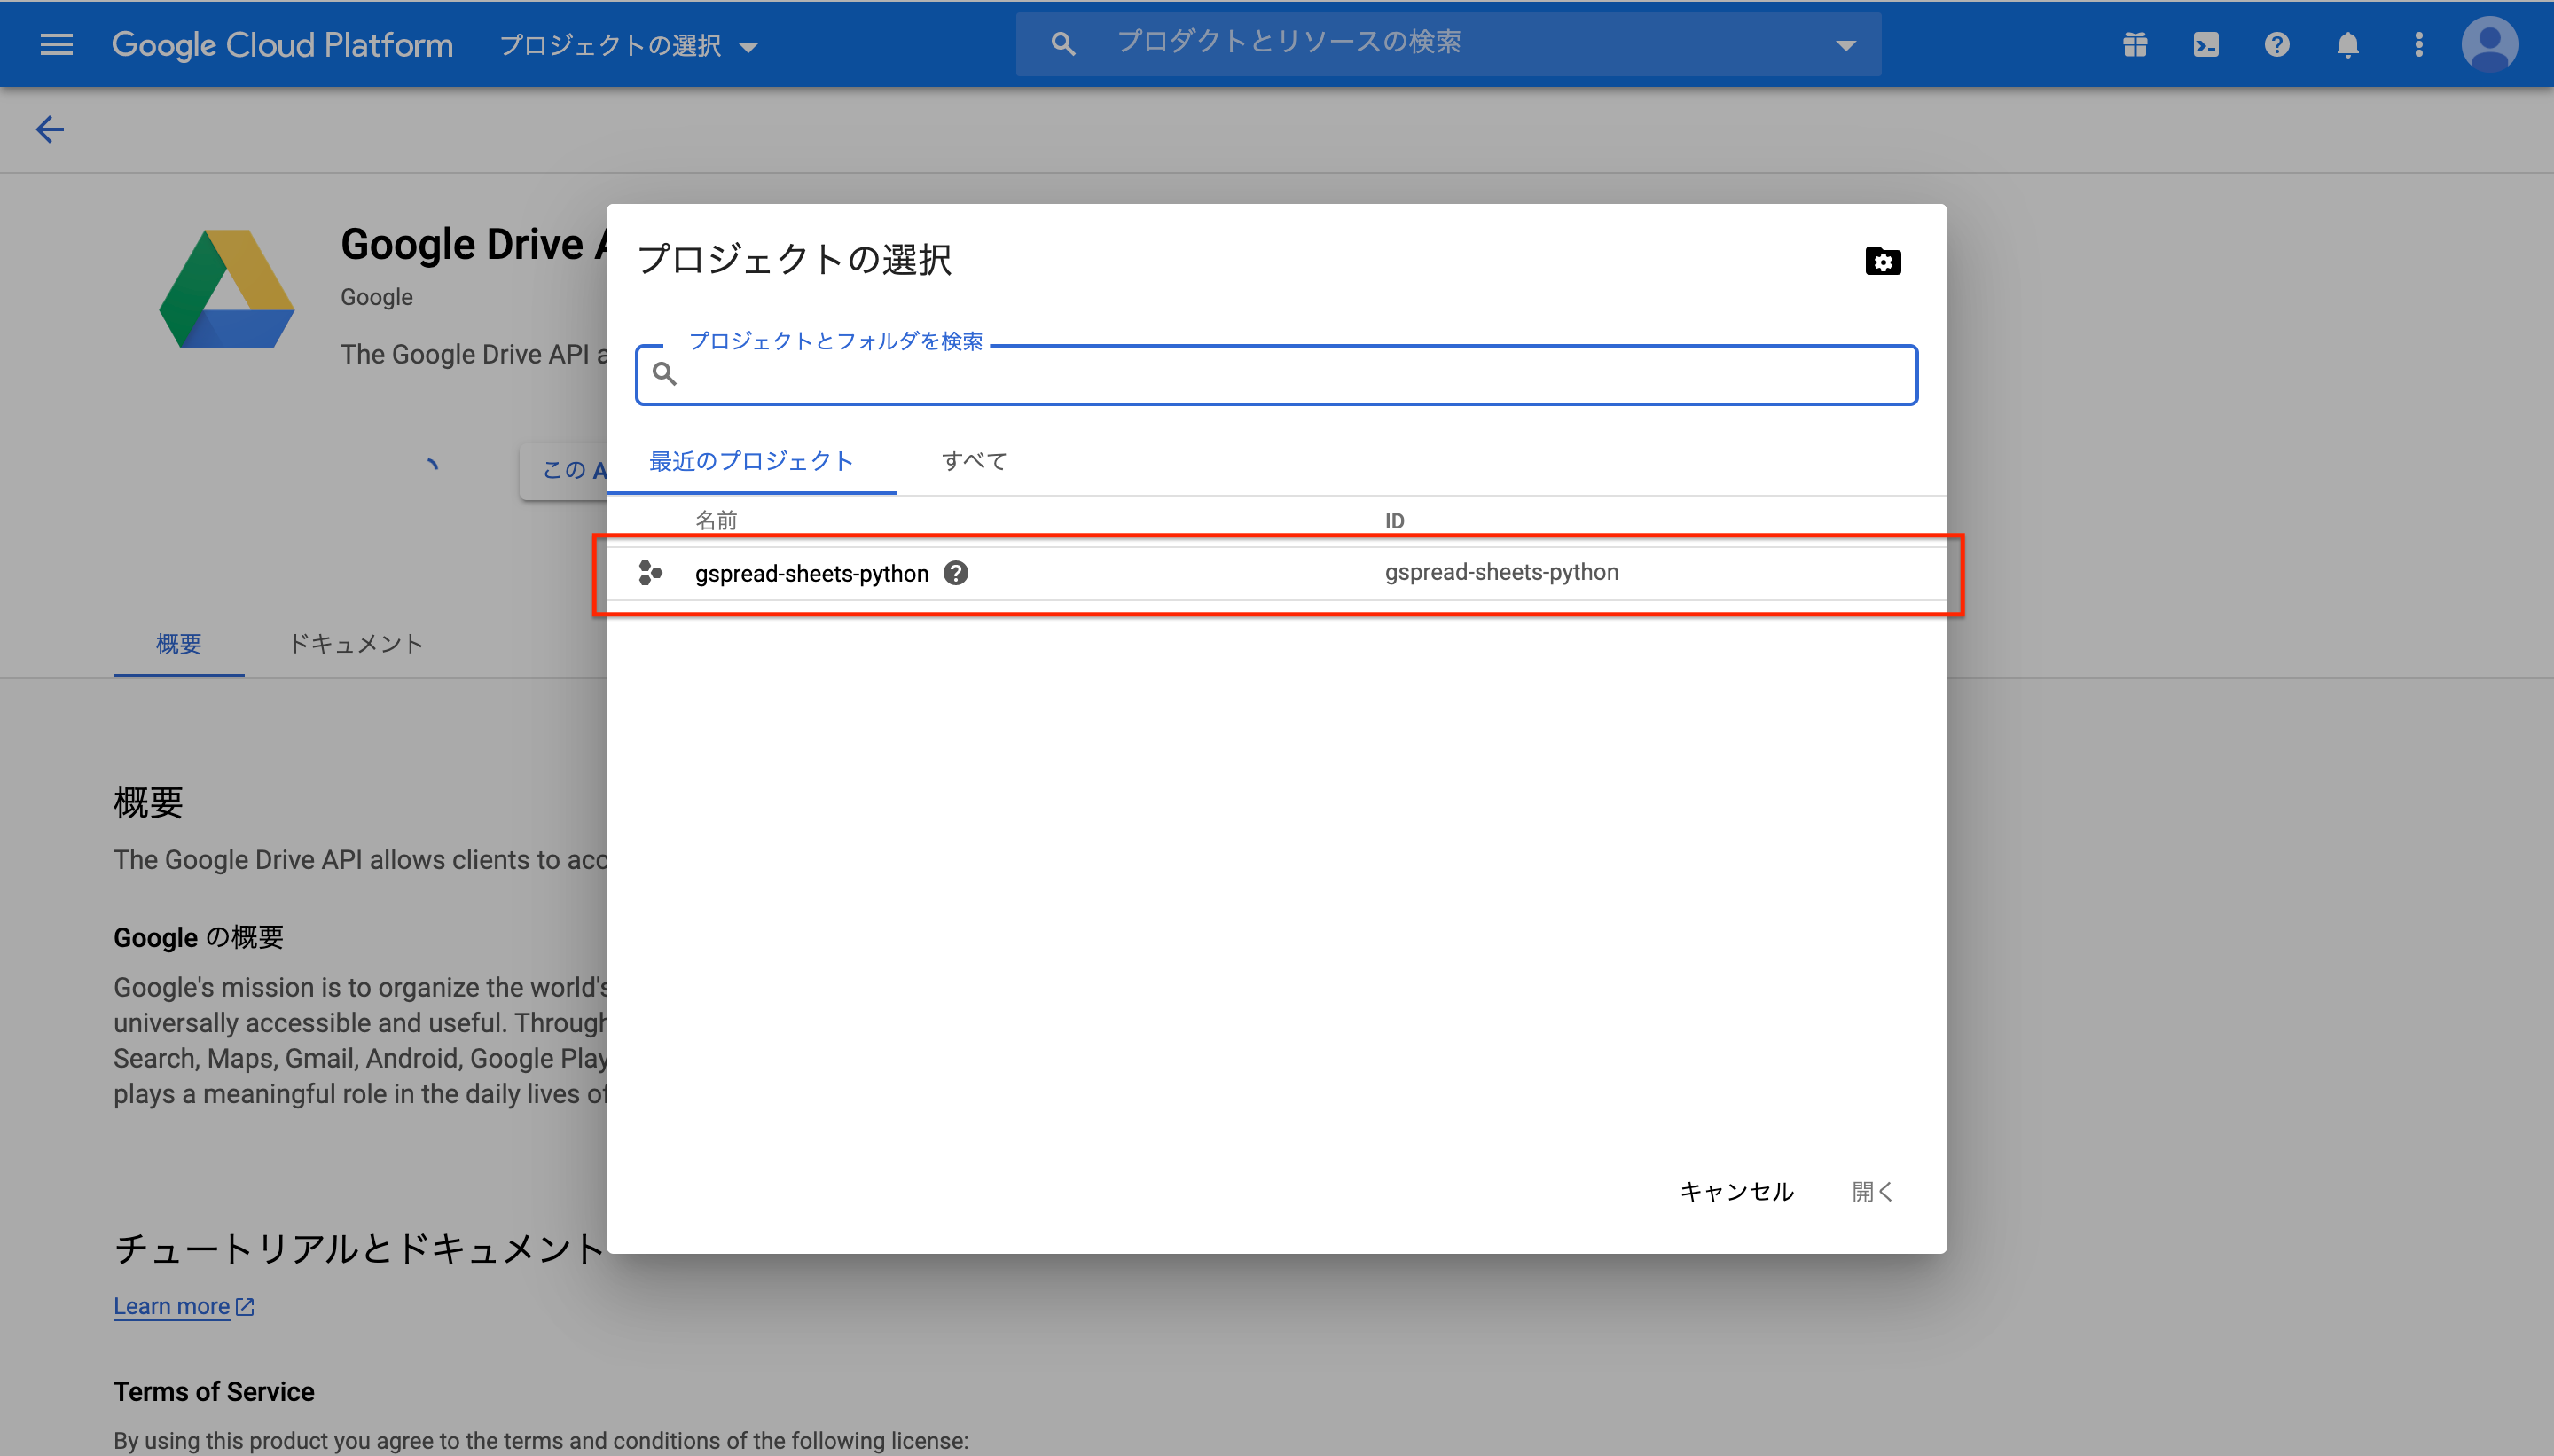Viewport: 2554px width, 1456px height.
Task: Activate Cloud Shell terminal icon
Action: click(x=2206, y=43)
